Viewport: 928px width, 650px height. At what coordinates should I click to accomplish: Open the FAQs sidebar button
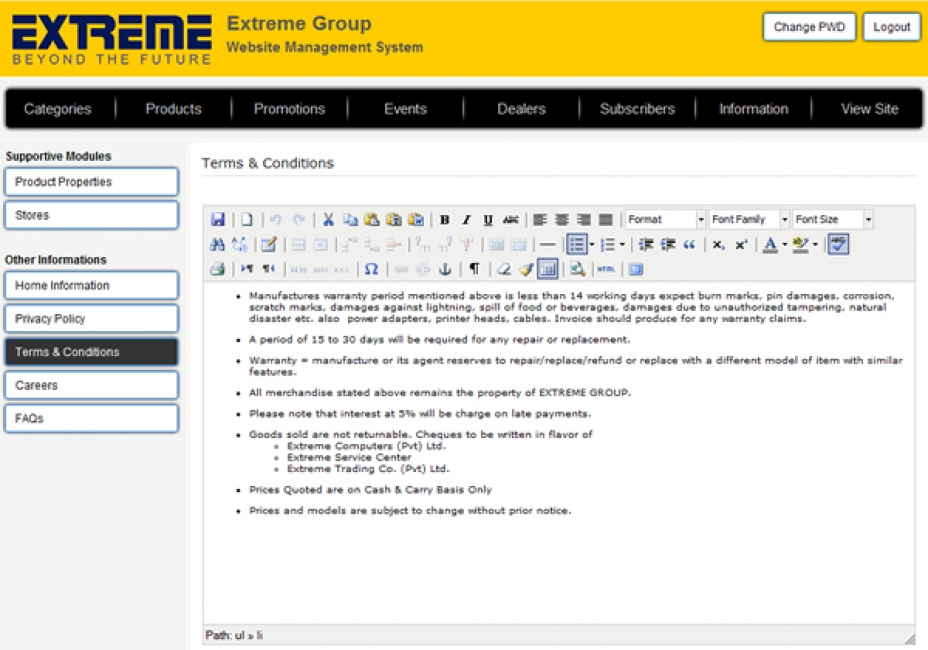(91, 419)
